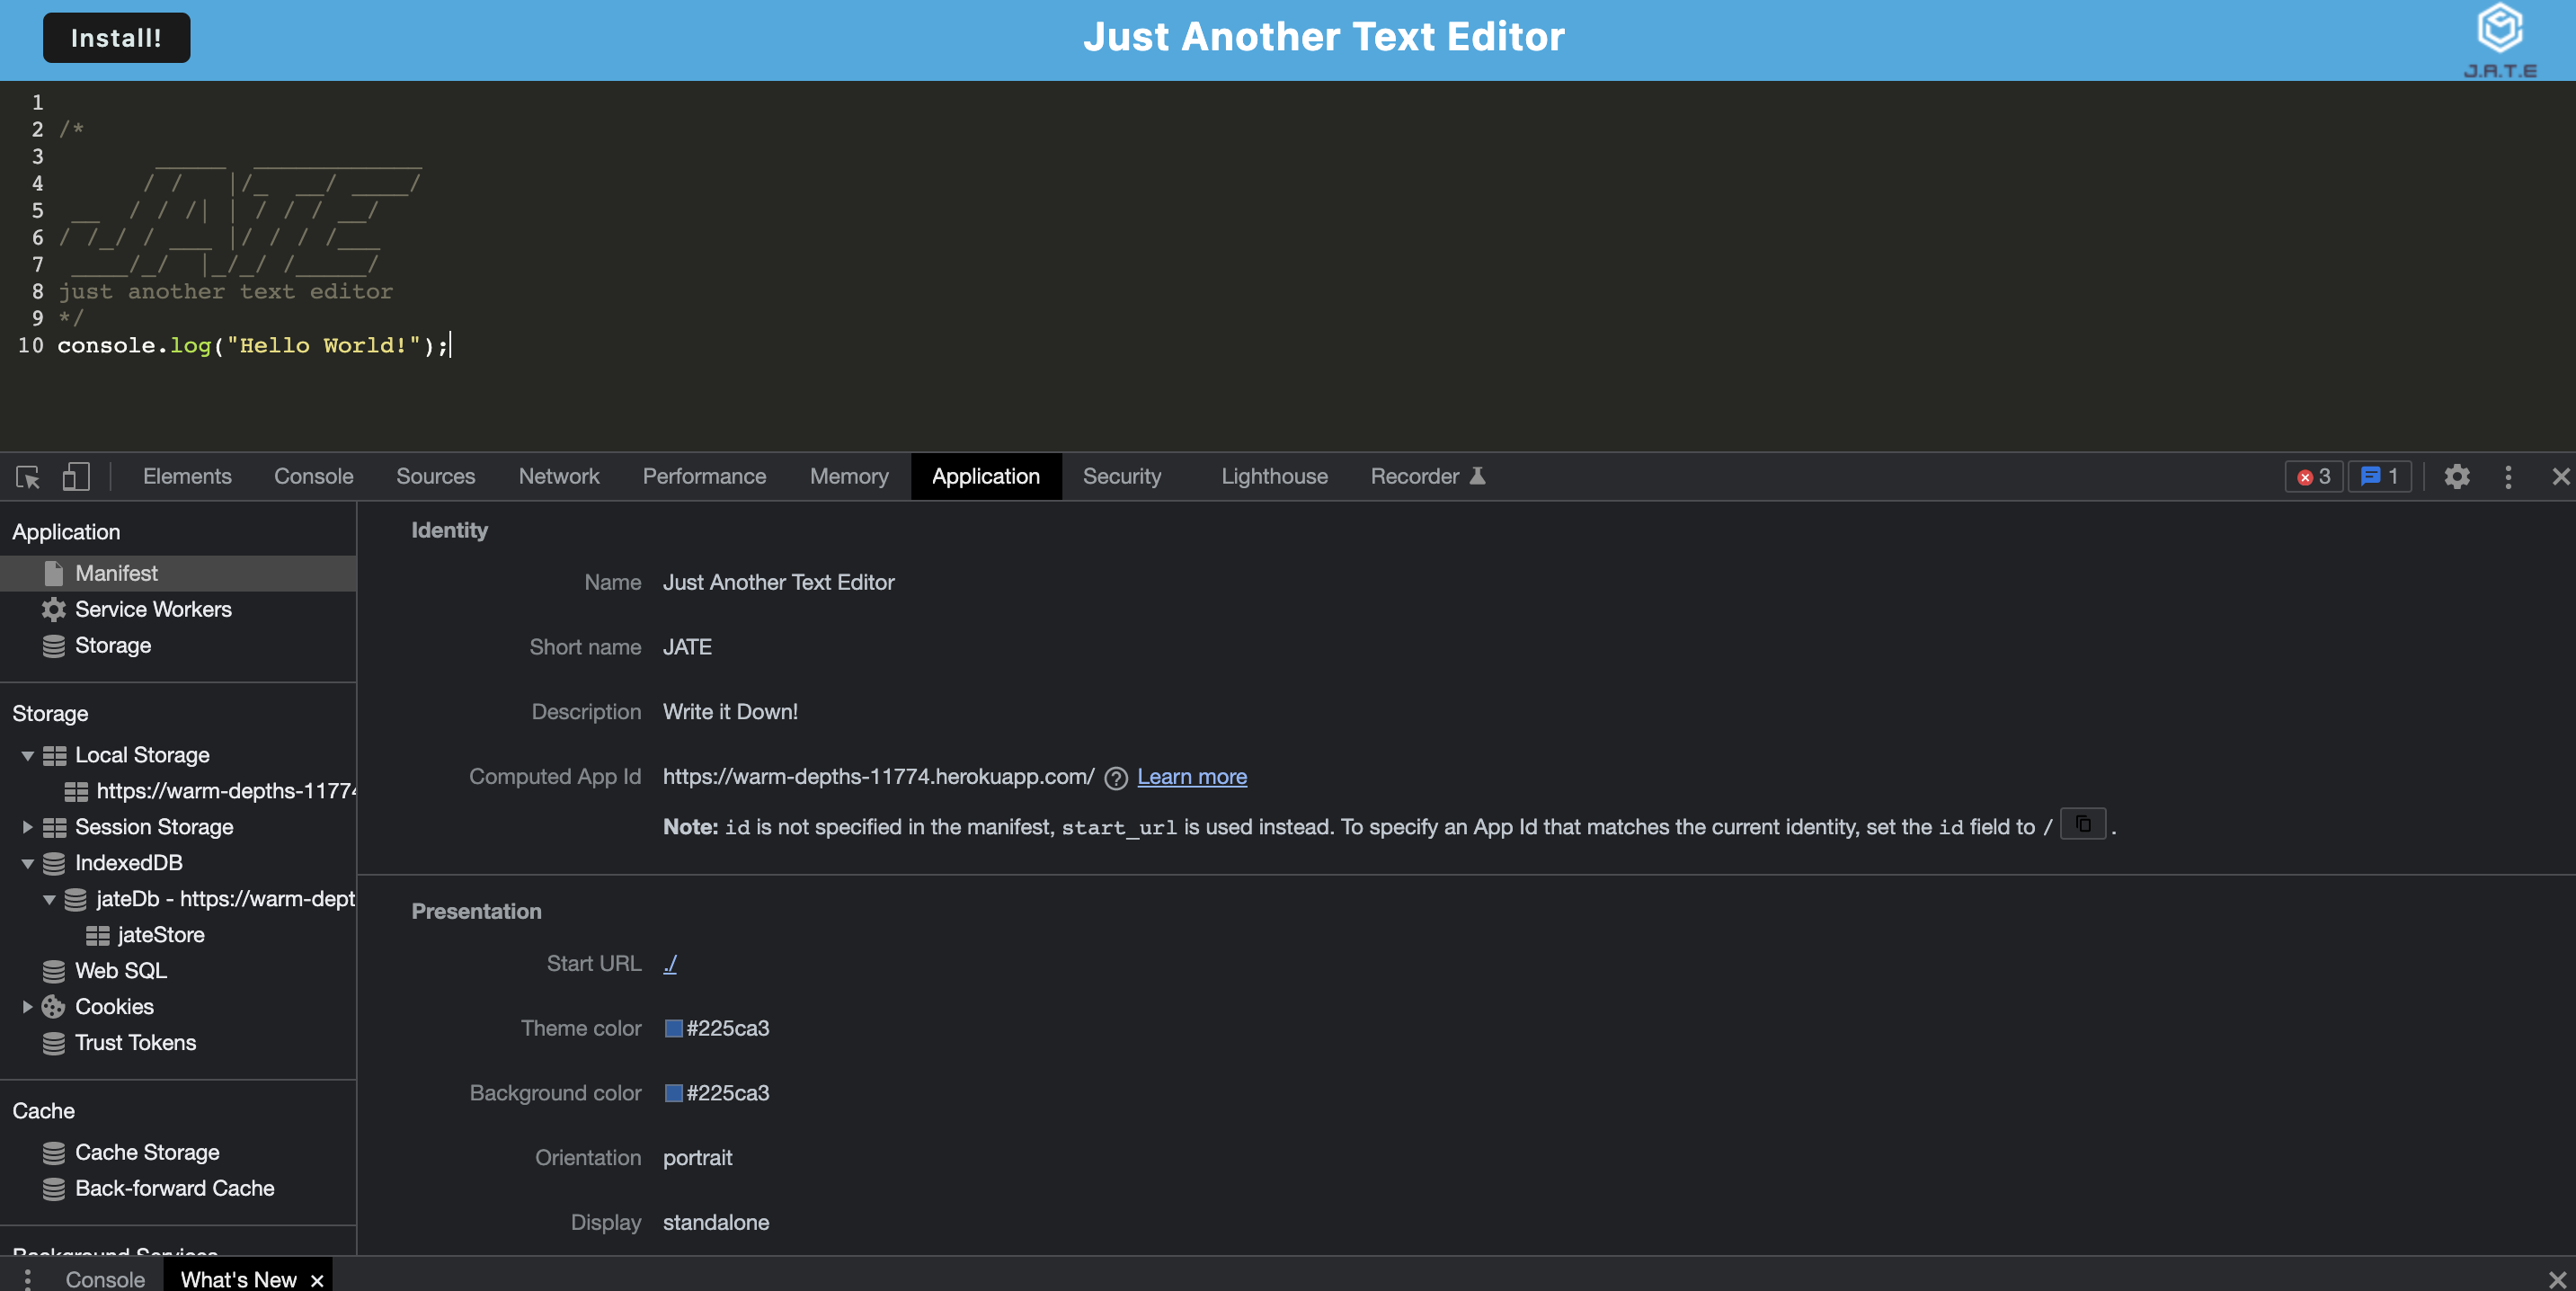Toggle the device toolbar icon
Viewport: 2576px width, 1291px height.
click(76, 477)
